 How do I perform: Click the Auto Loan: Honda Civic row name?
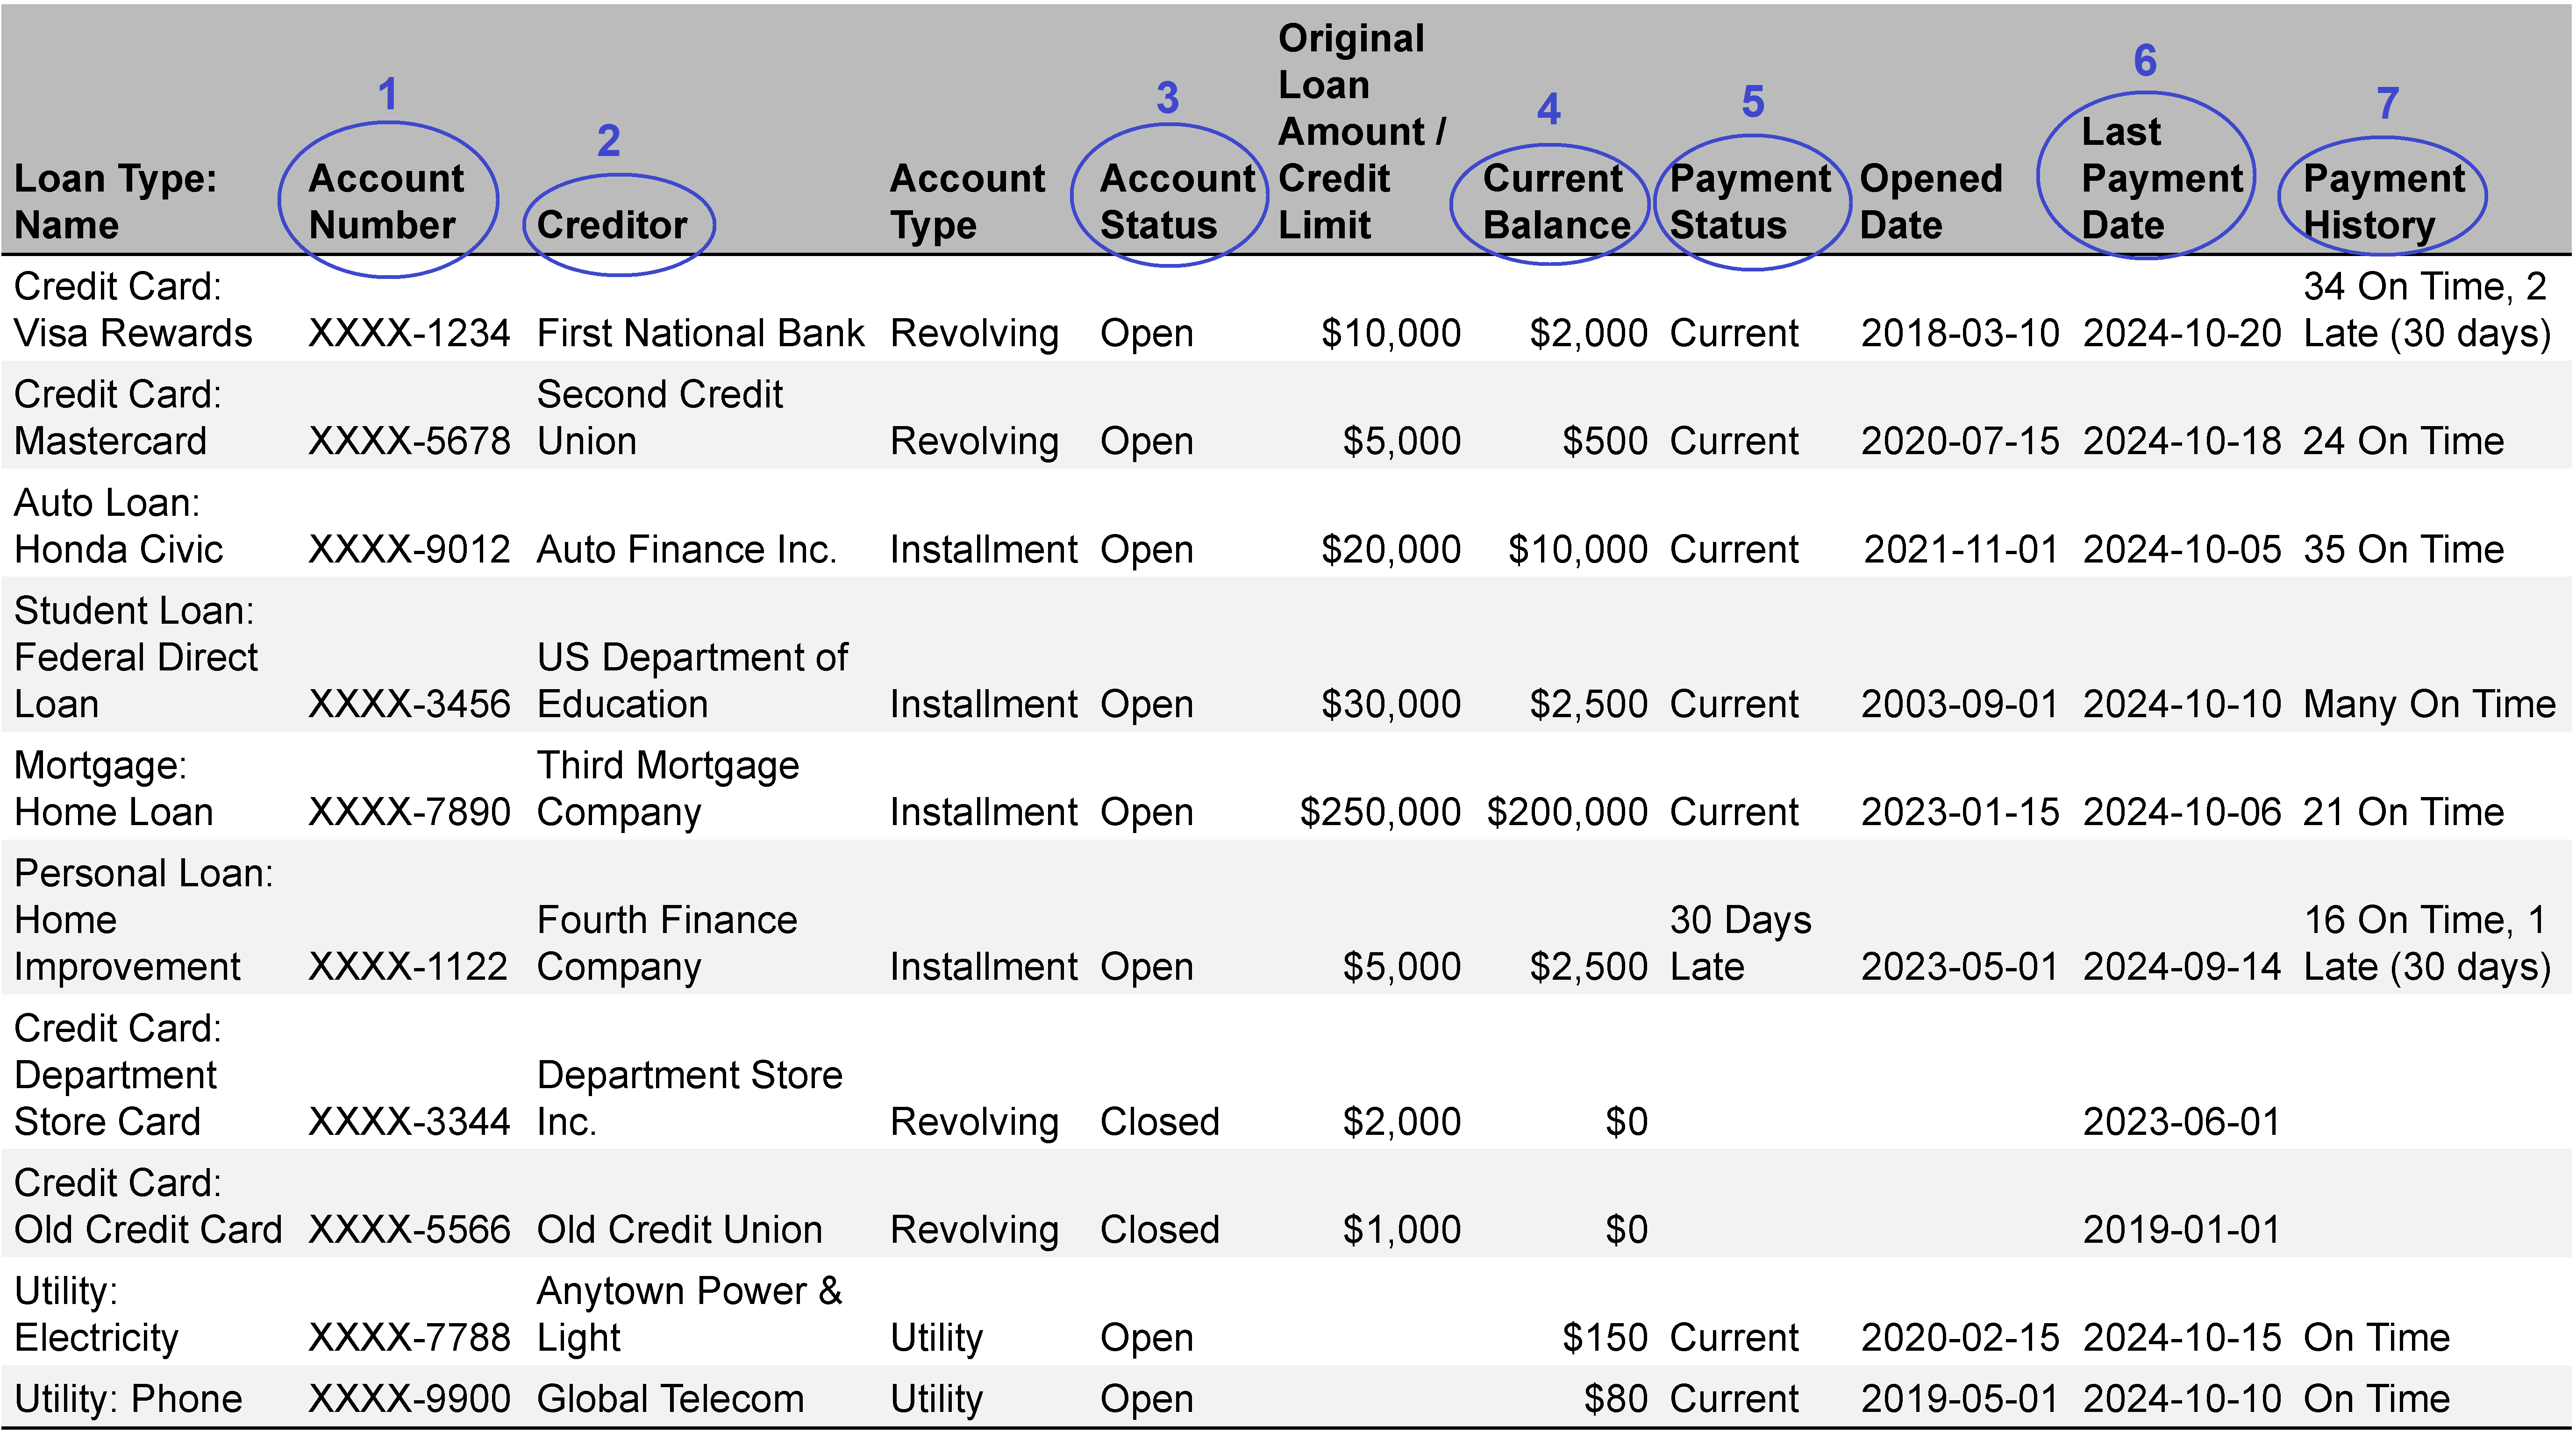[118, 526]
